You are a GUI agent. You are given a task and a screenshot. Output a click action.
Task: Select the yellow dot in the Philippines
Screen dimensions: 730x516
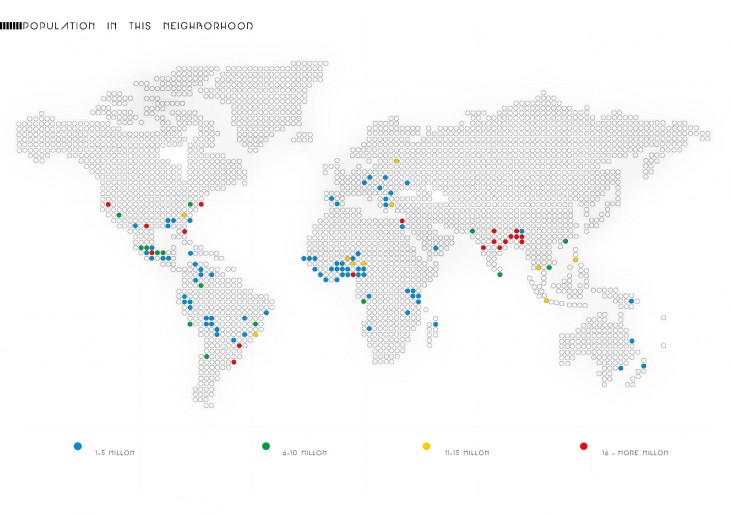click(576, 259)
